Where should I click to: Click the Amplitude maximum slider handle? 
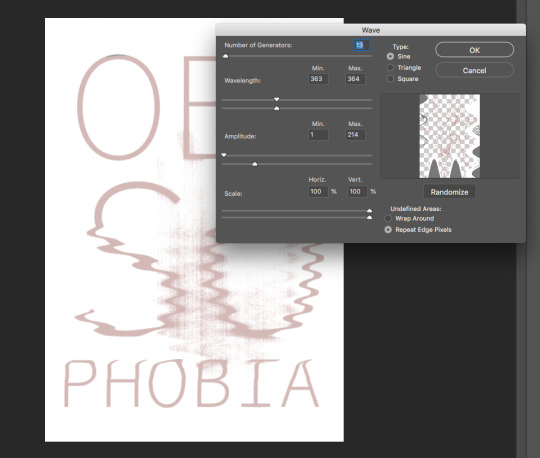255,164
